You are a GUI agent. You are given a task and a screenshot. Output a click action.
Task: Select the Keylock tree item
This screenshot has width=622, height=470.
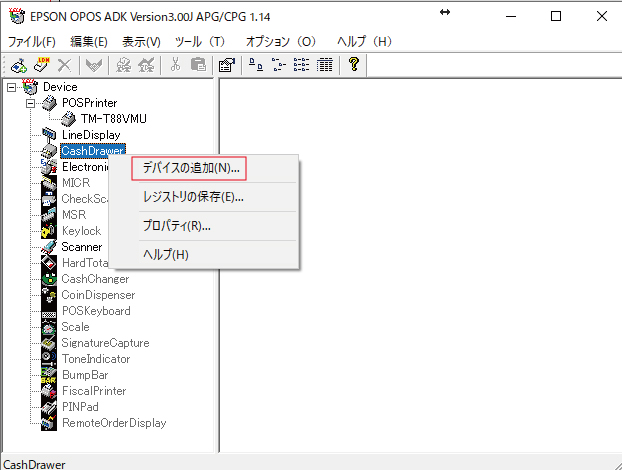(x=81, y=231)
